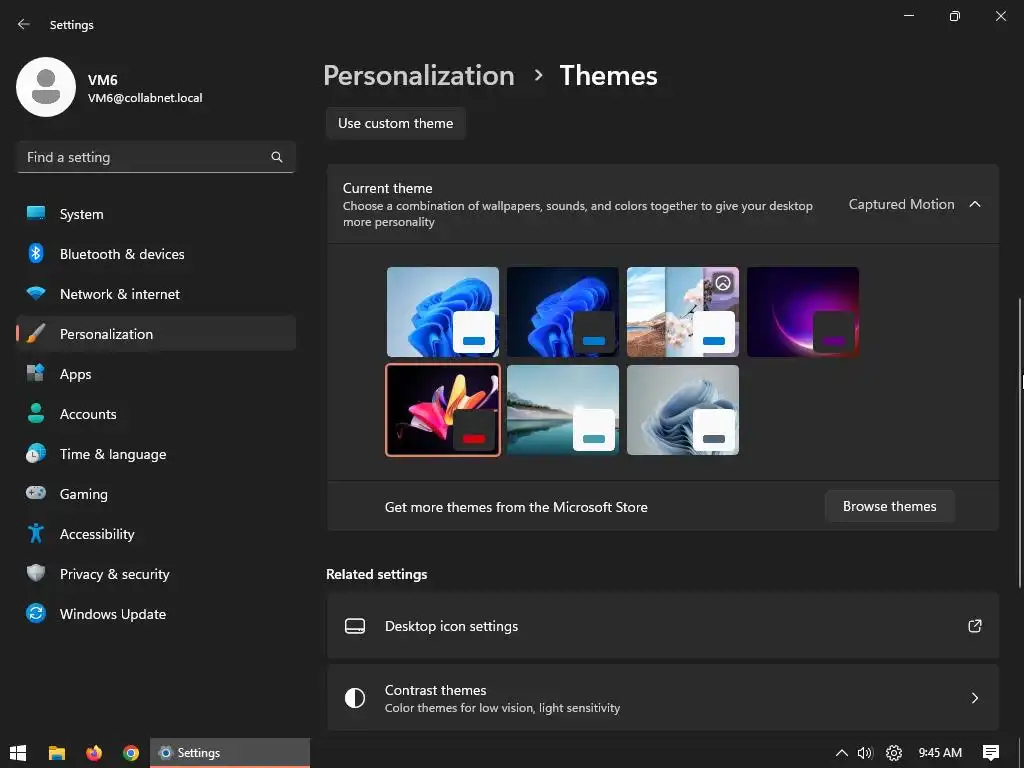Open Desktop icon settings row
This screenshot has width=1024, height=768.
pos(663,626)
